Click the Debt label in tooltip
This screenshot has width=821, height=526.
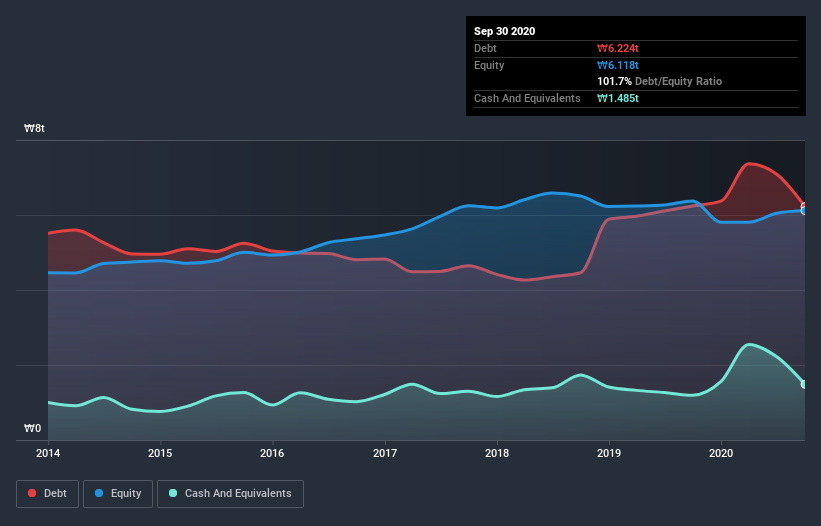[485, 48]
